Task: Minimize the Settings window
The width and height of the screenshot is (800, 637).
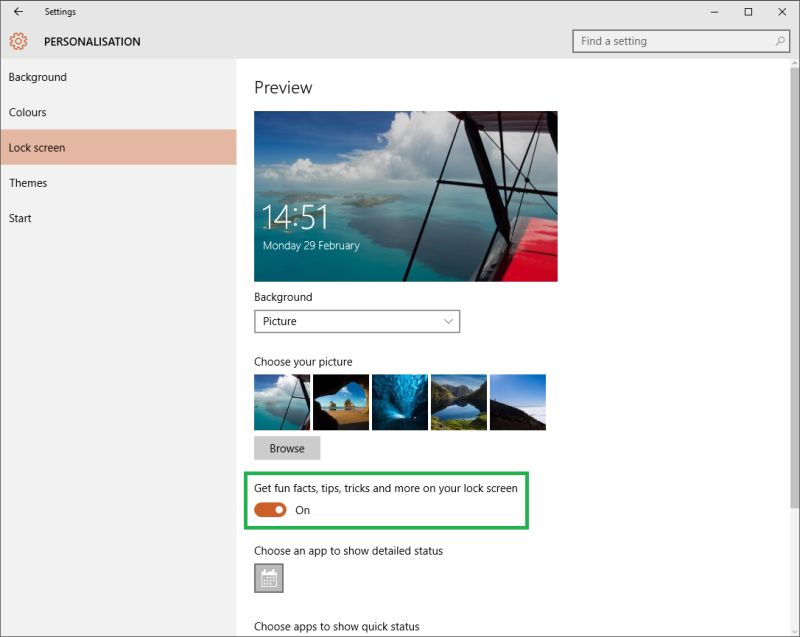Action: click(x=713, y=12)
